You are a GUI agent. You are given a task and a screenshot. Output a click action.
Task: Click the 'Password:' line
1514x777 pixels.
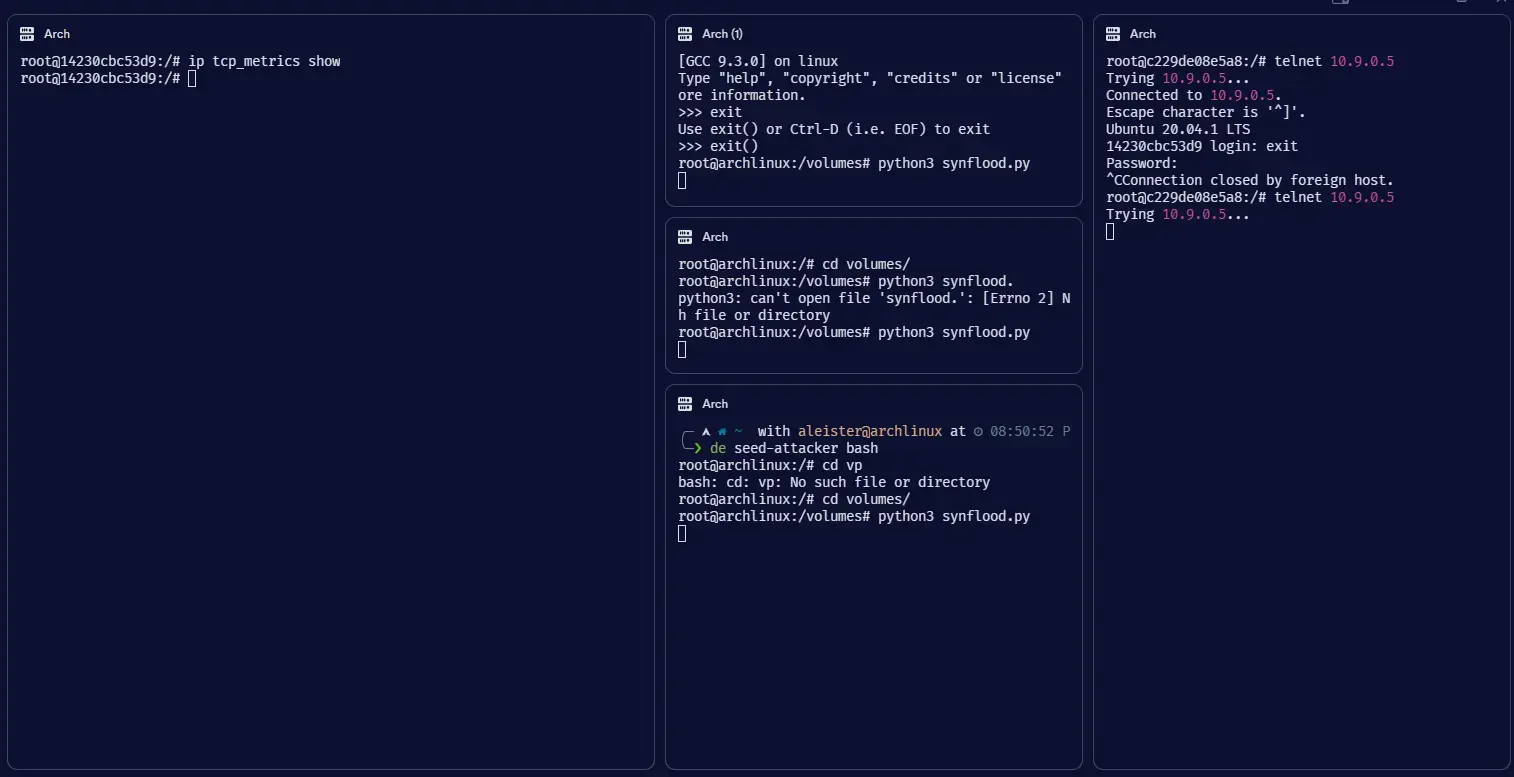click(1142, 163)
